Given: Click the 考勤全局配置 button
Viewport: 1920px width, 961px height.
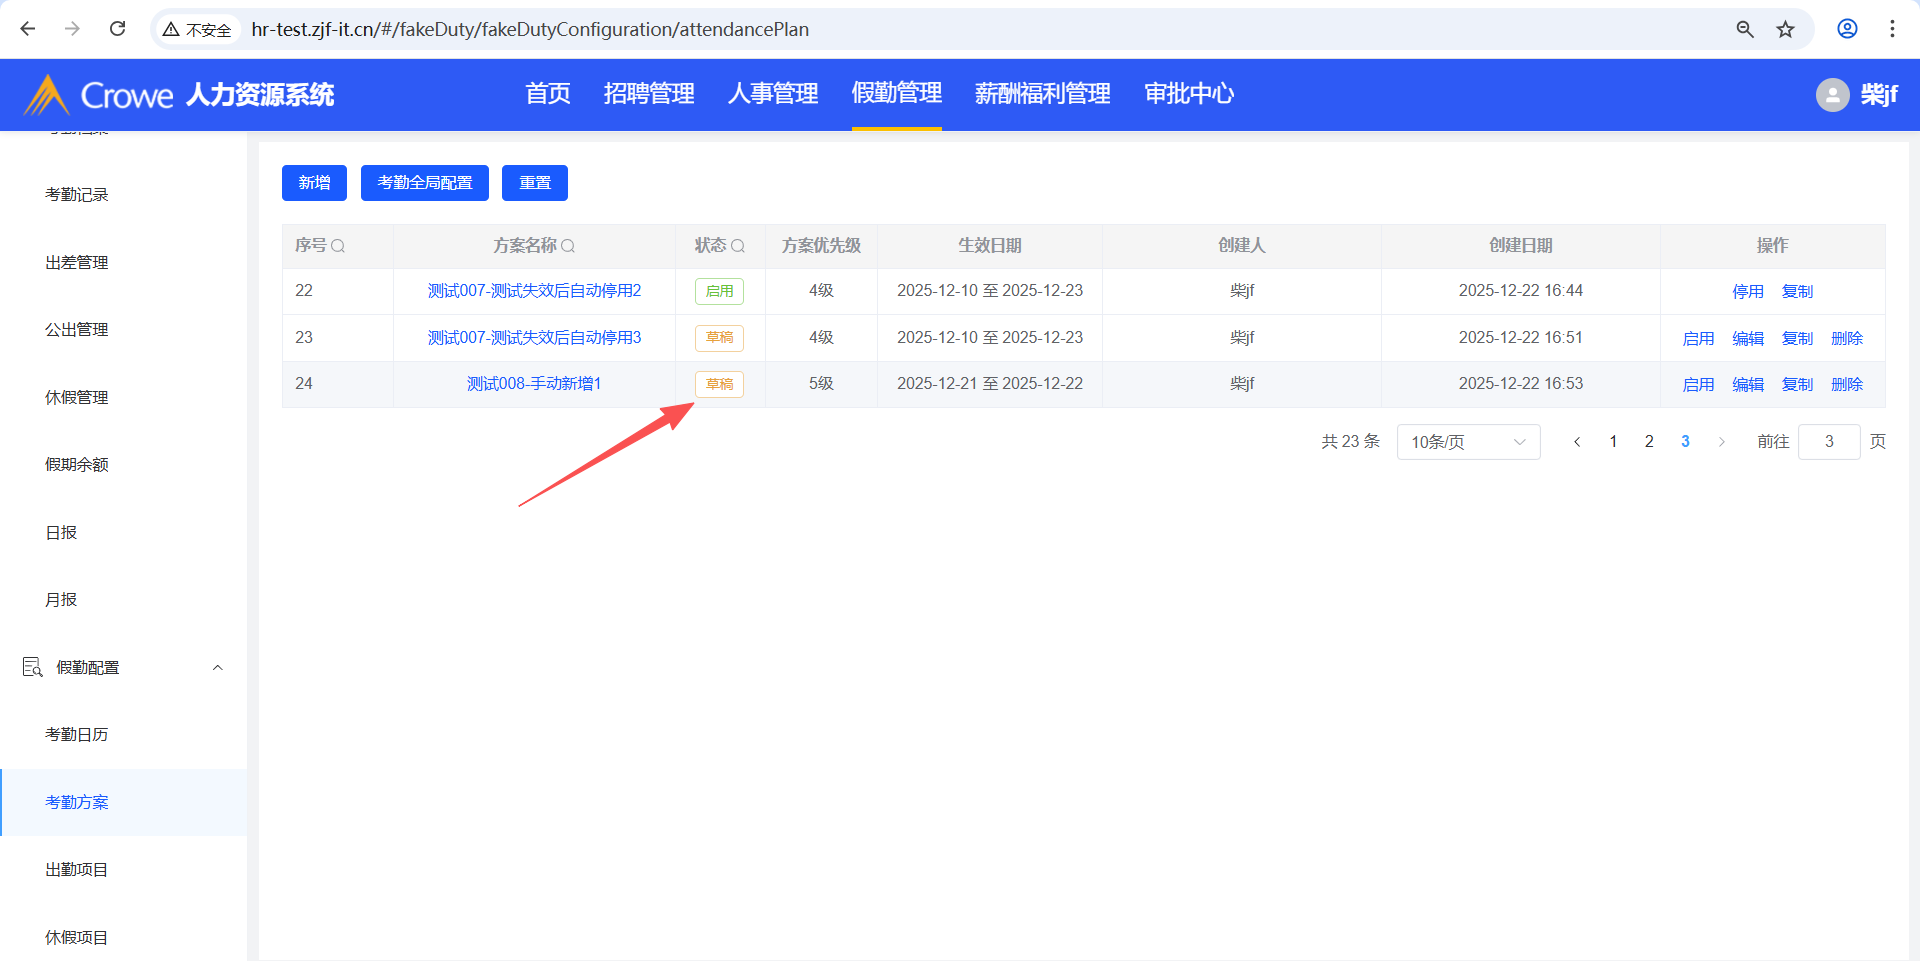Looking at the screenshot, I should click(424, 183).
